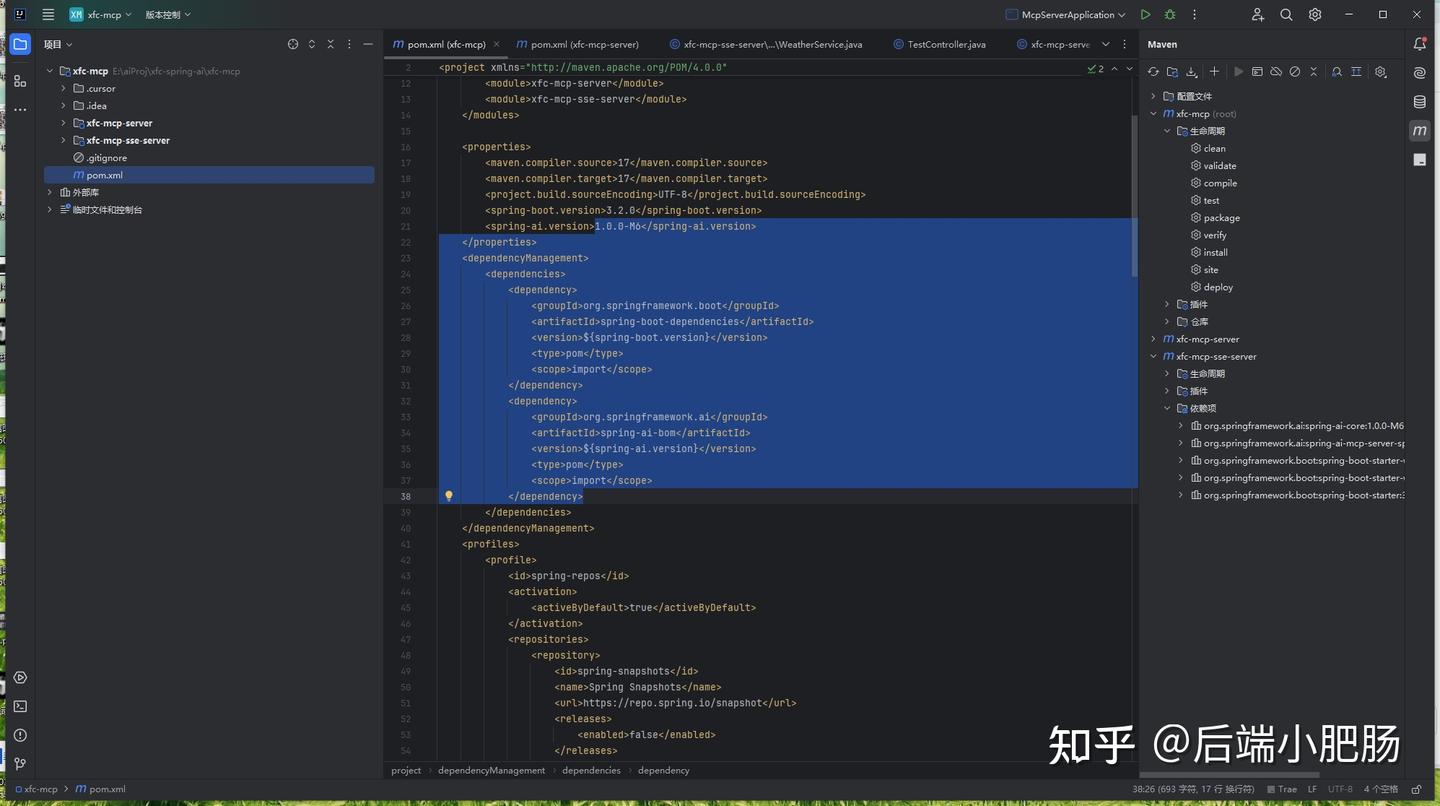Download sources in the Maven toolbar
The width and height of the screenshot is (1440, 806).
pyautogui.click(x=1192, y=71)
